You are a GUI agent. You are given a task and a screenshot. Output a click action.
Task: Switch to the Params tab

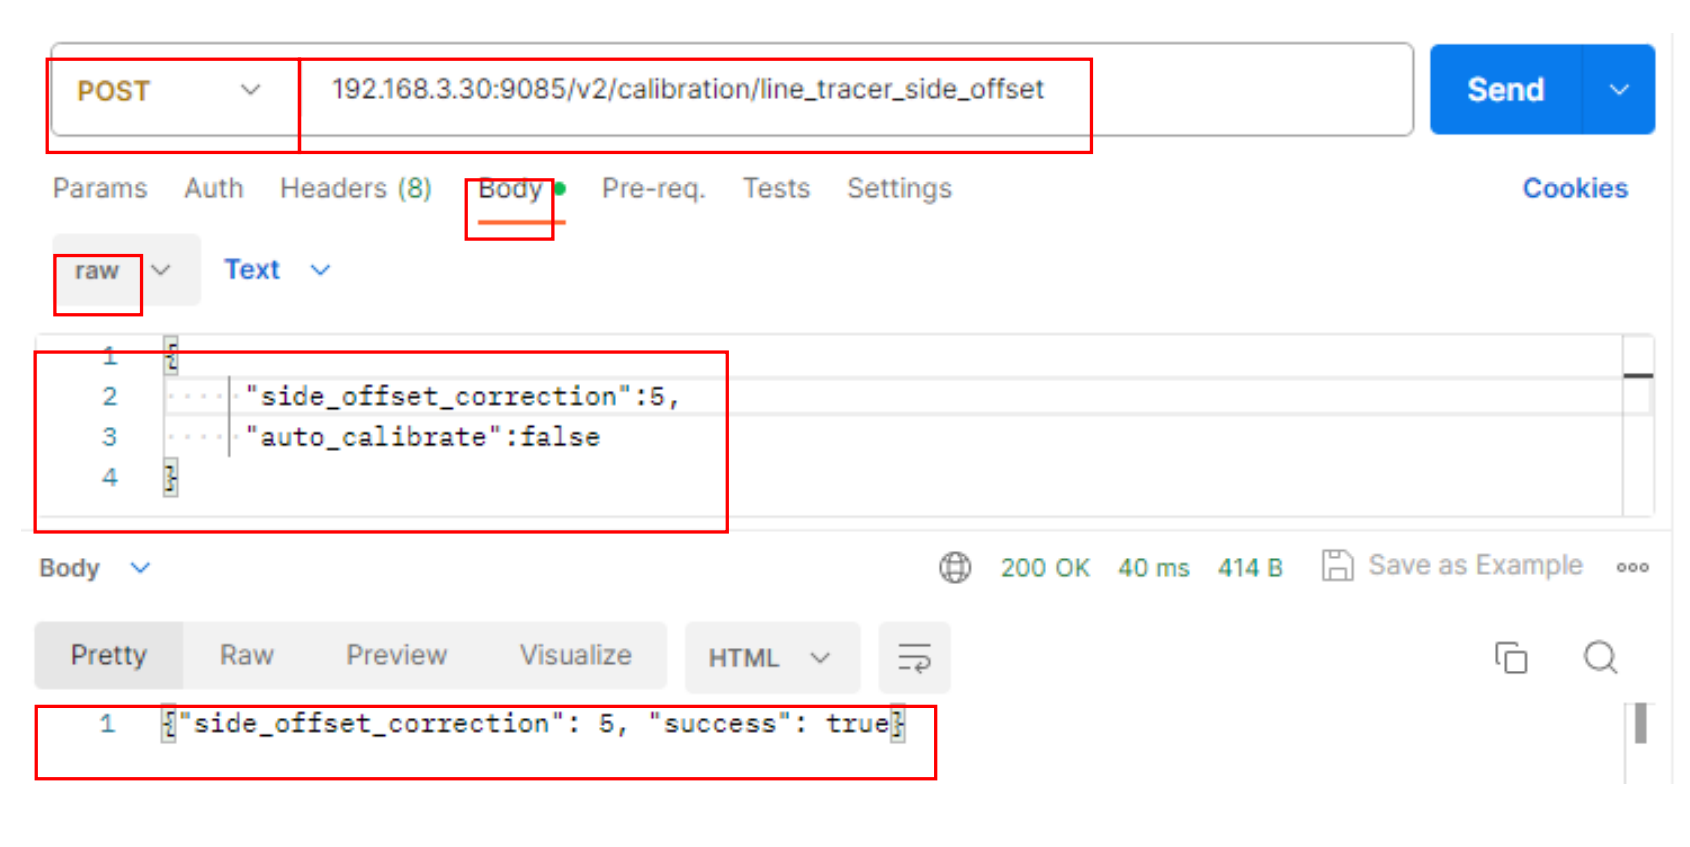coord(100,189)
